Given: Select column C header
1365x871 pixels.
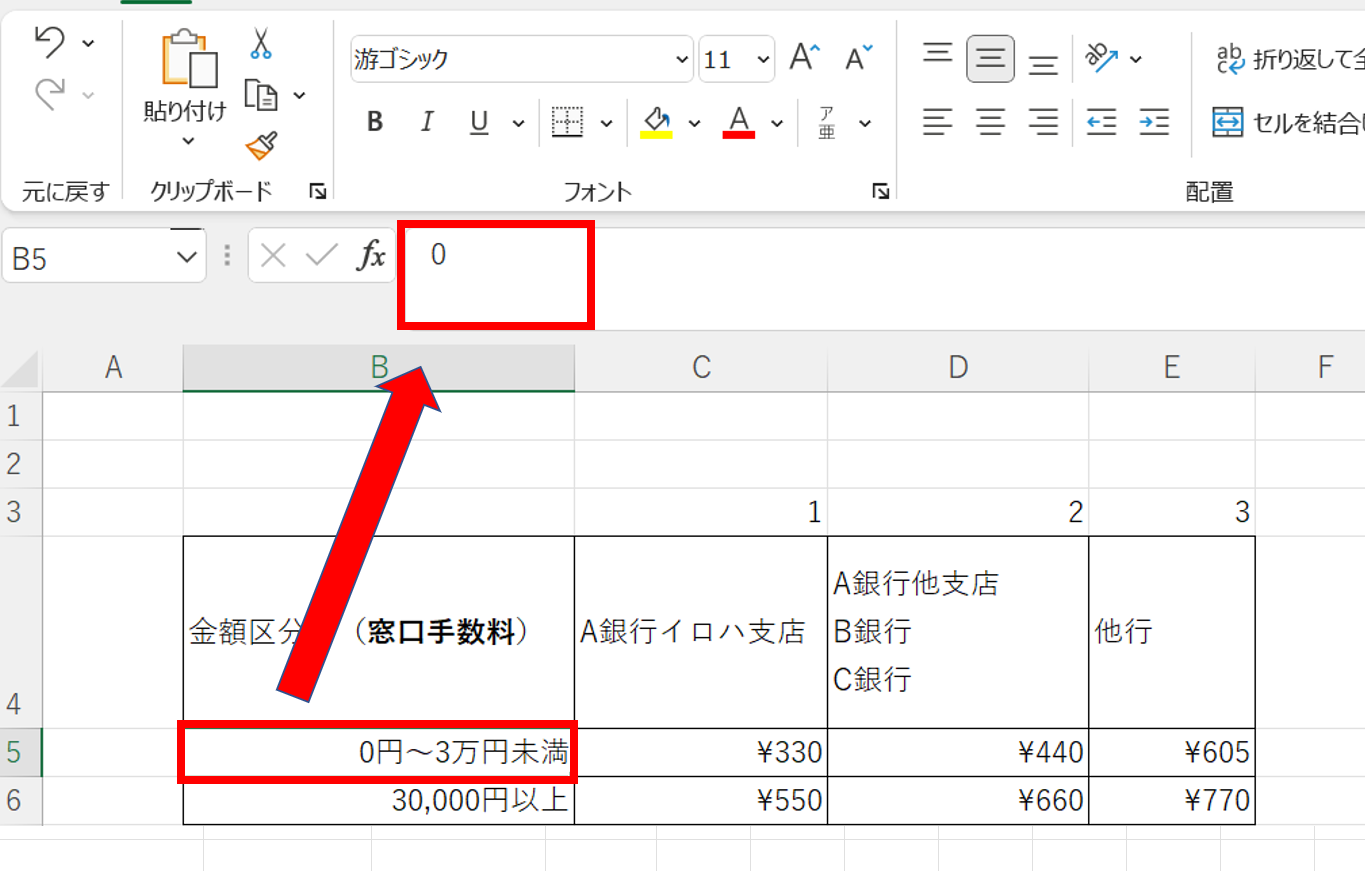Looking at the screenshot, I should [x=700, y=368].
